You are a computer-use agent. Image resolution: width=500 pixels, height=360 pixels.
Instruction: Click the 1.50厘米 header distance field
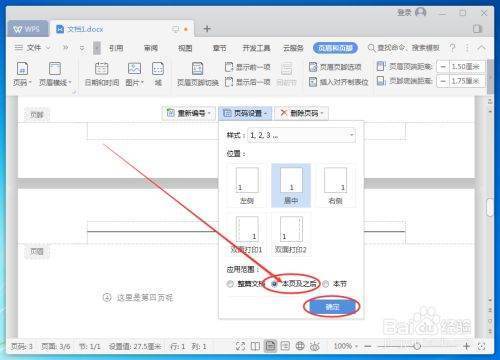coord(466,67)
